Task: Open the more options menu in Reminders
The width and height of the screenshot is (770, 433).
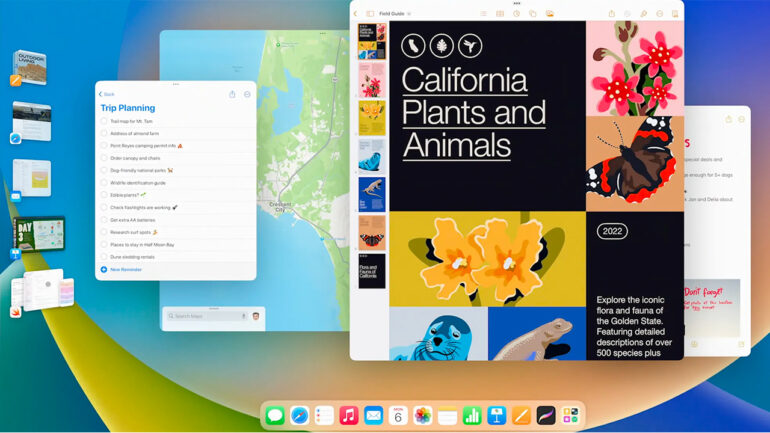Action: (x=247, y=94)
